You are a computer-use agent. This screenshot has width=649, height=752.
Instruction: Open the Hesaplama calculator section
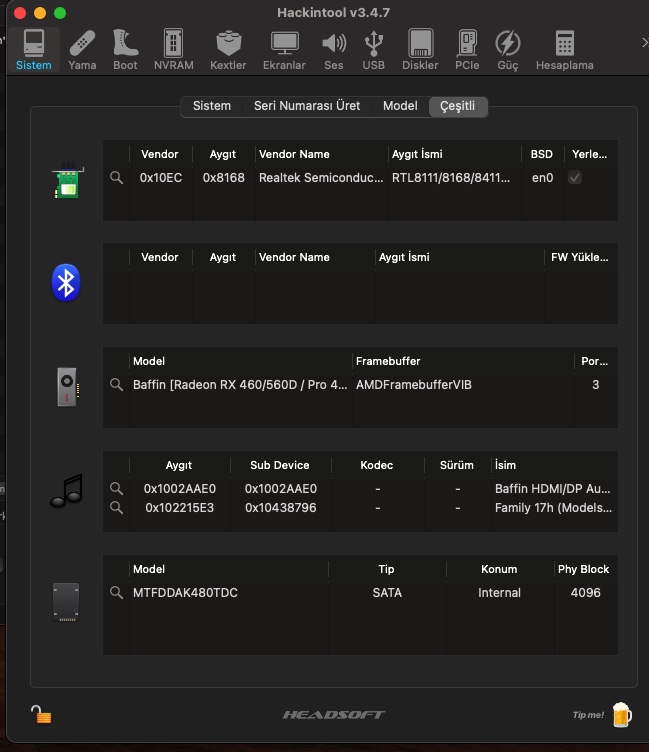[564, 49]
